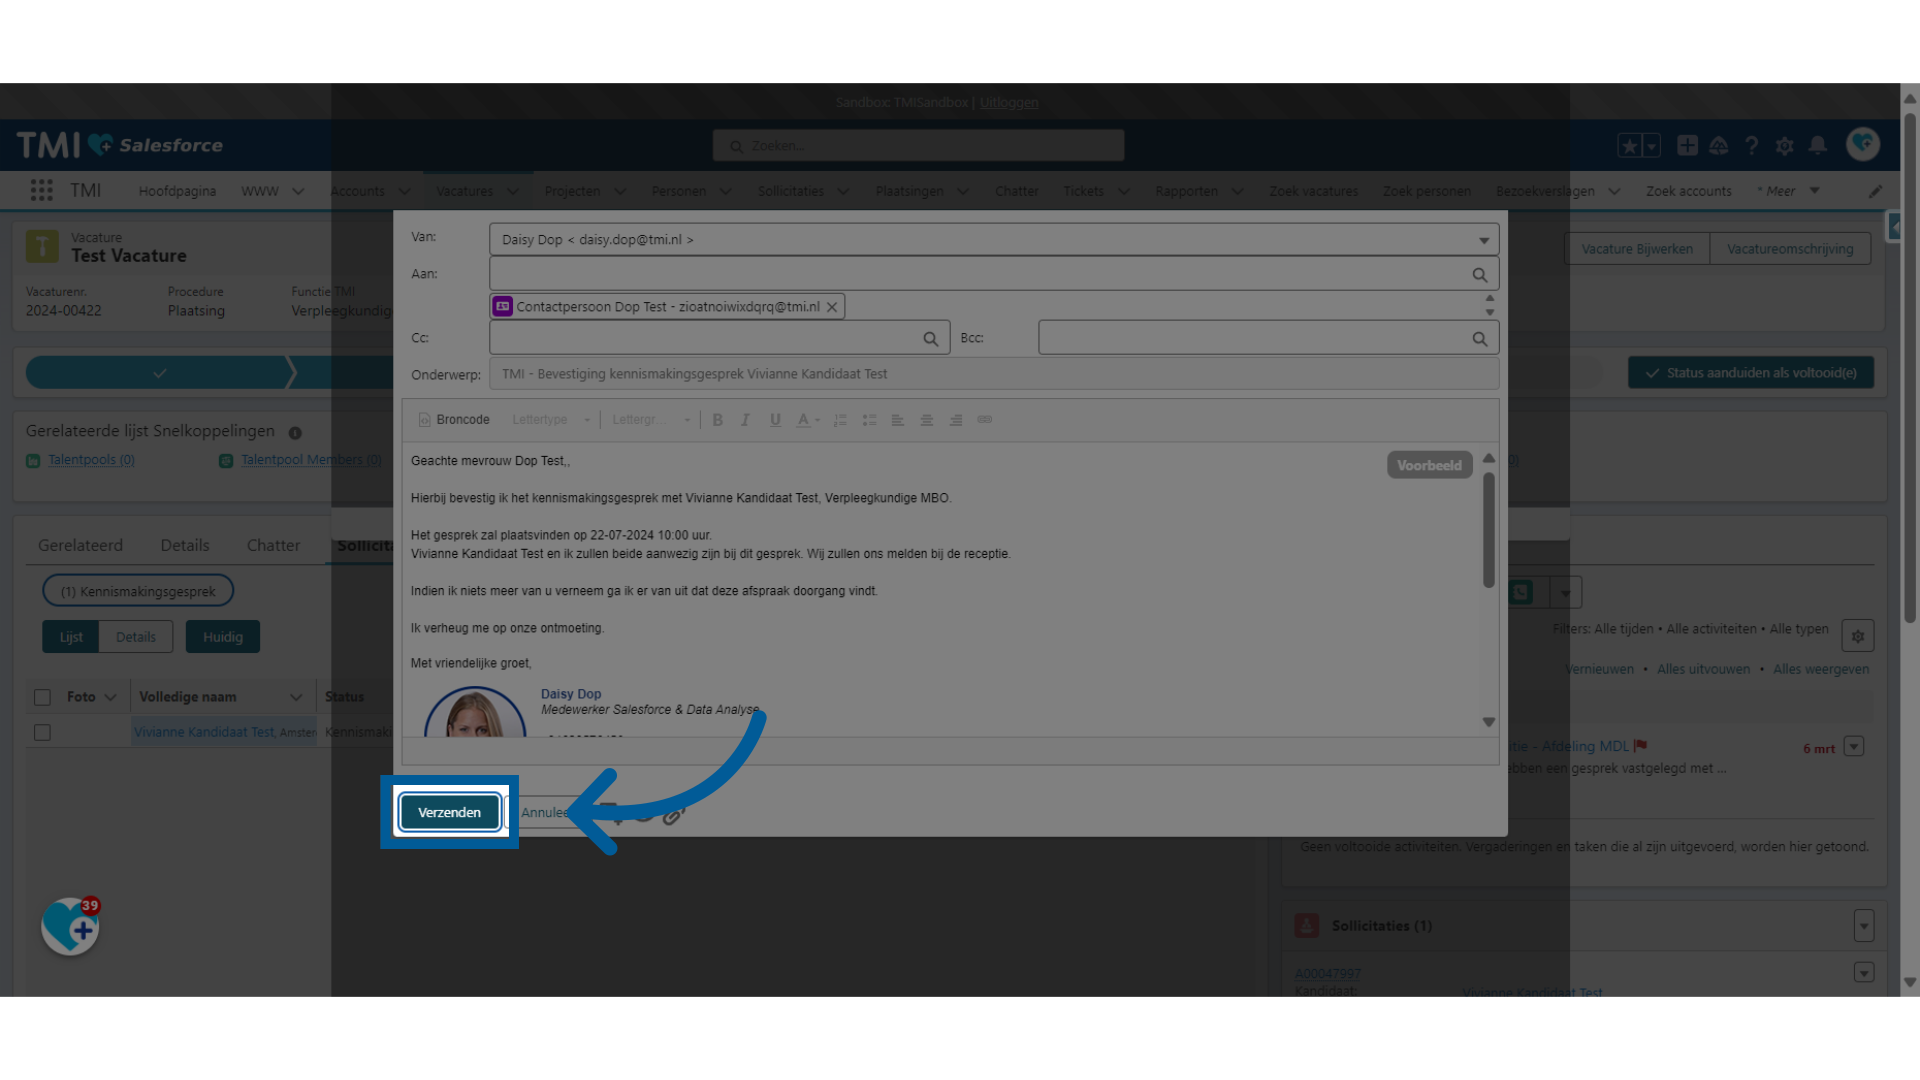Click the Vacature Bijwerken button
This screenshot has height=1080, width=1920.
(x=1637, y=249)
